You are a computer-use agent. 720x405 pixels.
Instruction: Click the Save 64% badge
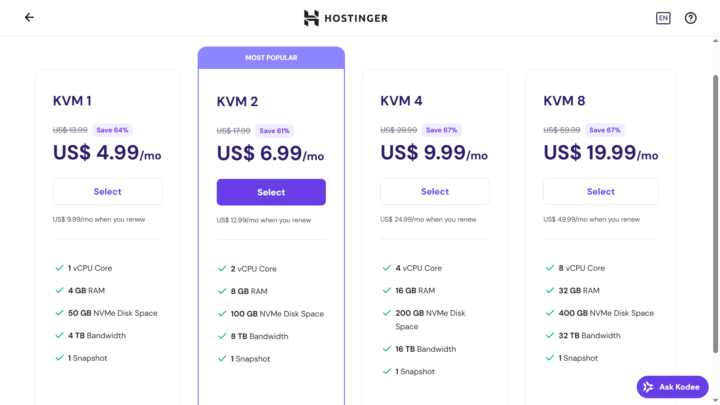[112, 130]
